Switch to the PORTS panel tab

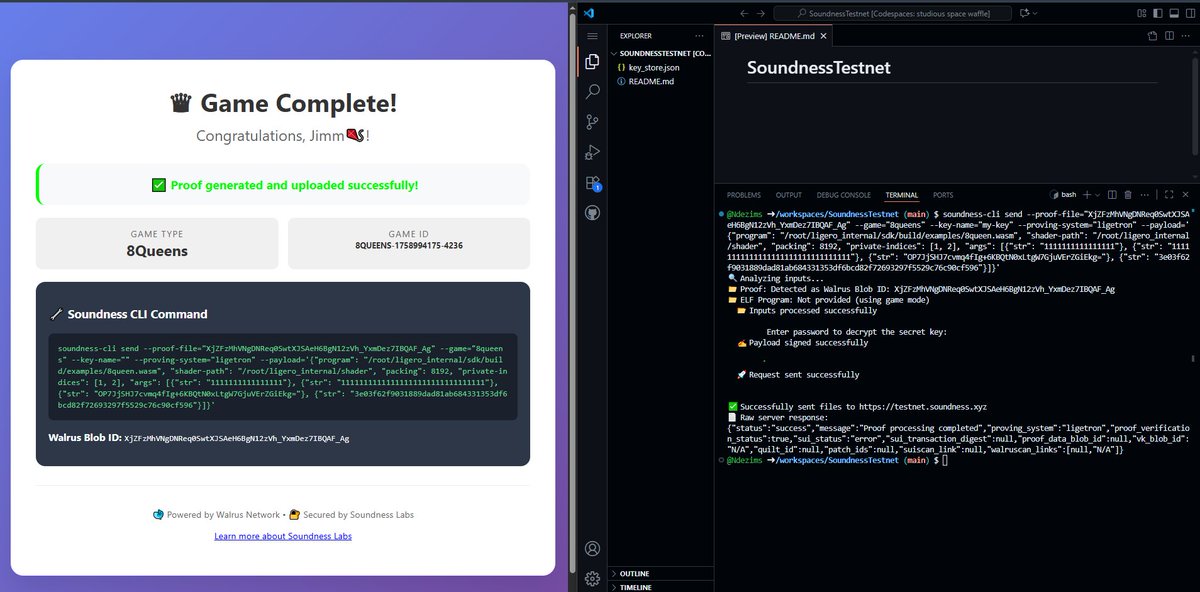pos(943,195)
